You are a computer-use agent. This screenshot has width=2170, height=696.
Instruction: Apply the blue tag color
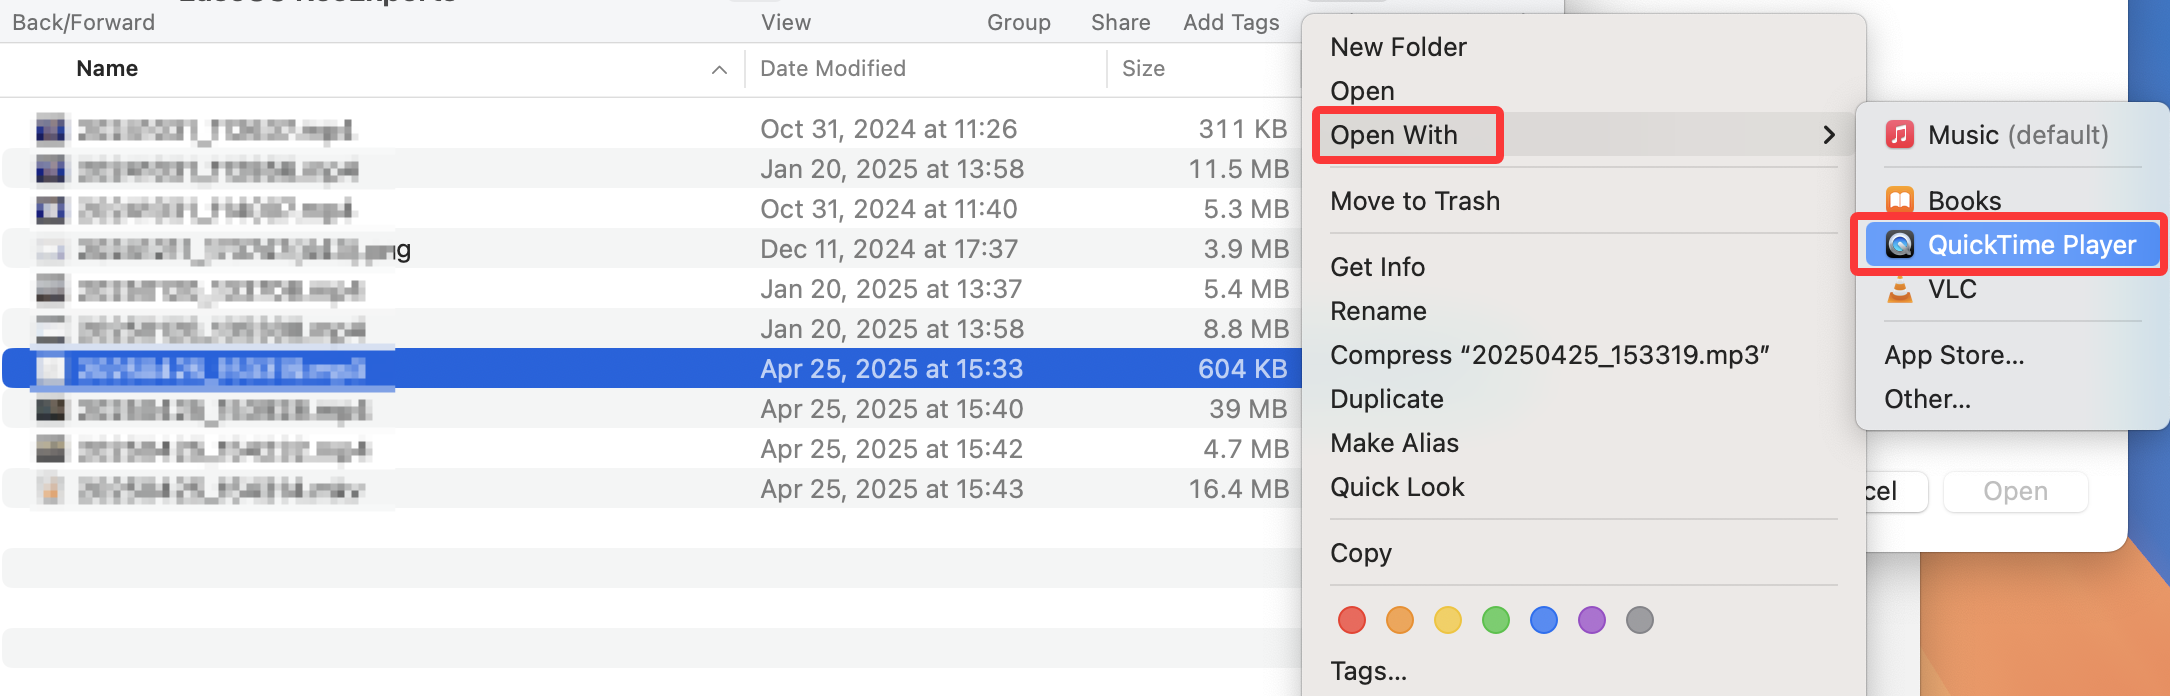[1544, 620]
